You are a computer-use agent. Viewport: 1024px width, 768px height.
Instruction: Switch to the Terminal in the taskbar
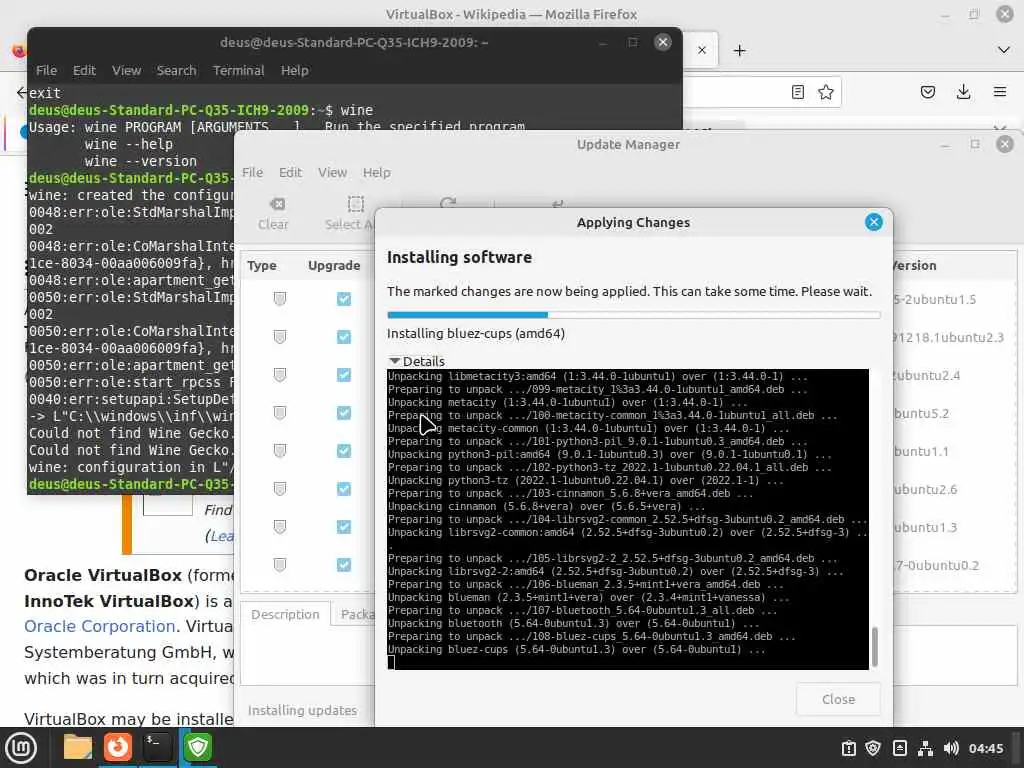(x=157, y=747)
